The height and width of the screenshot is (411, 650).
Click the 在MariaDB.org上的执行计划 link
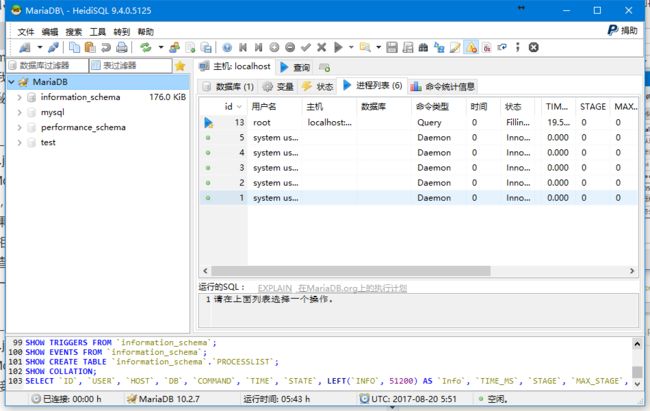(352, 288)
